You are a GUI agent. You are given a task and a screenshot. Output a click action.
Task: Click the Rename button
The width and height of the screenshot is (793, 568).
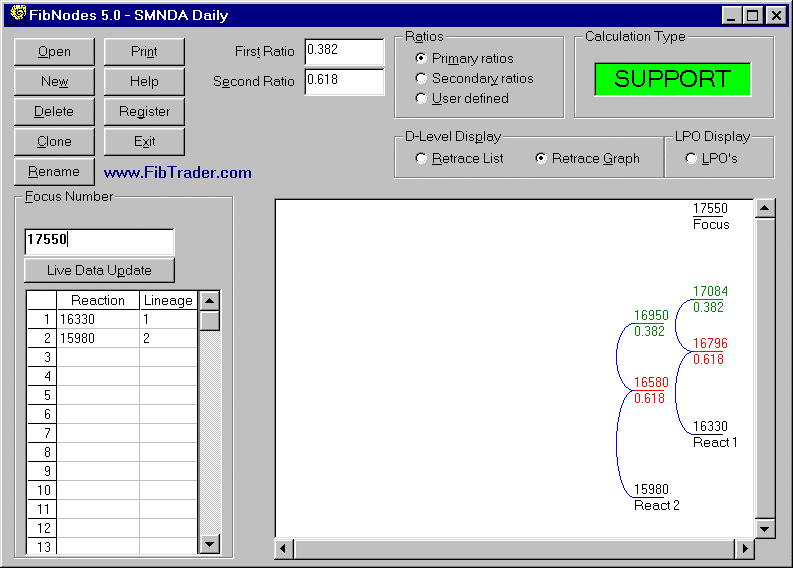click(x=54, y=171)
